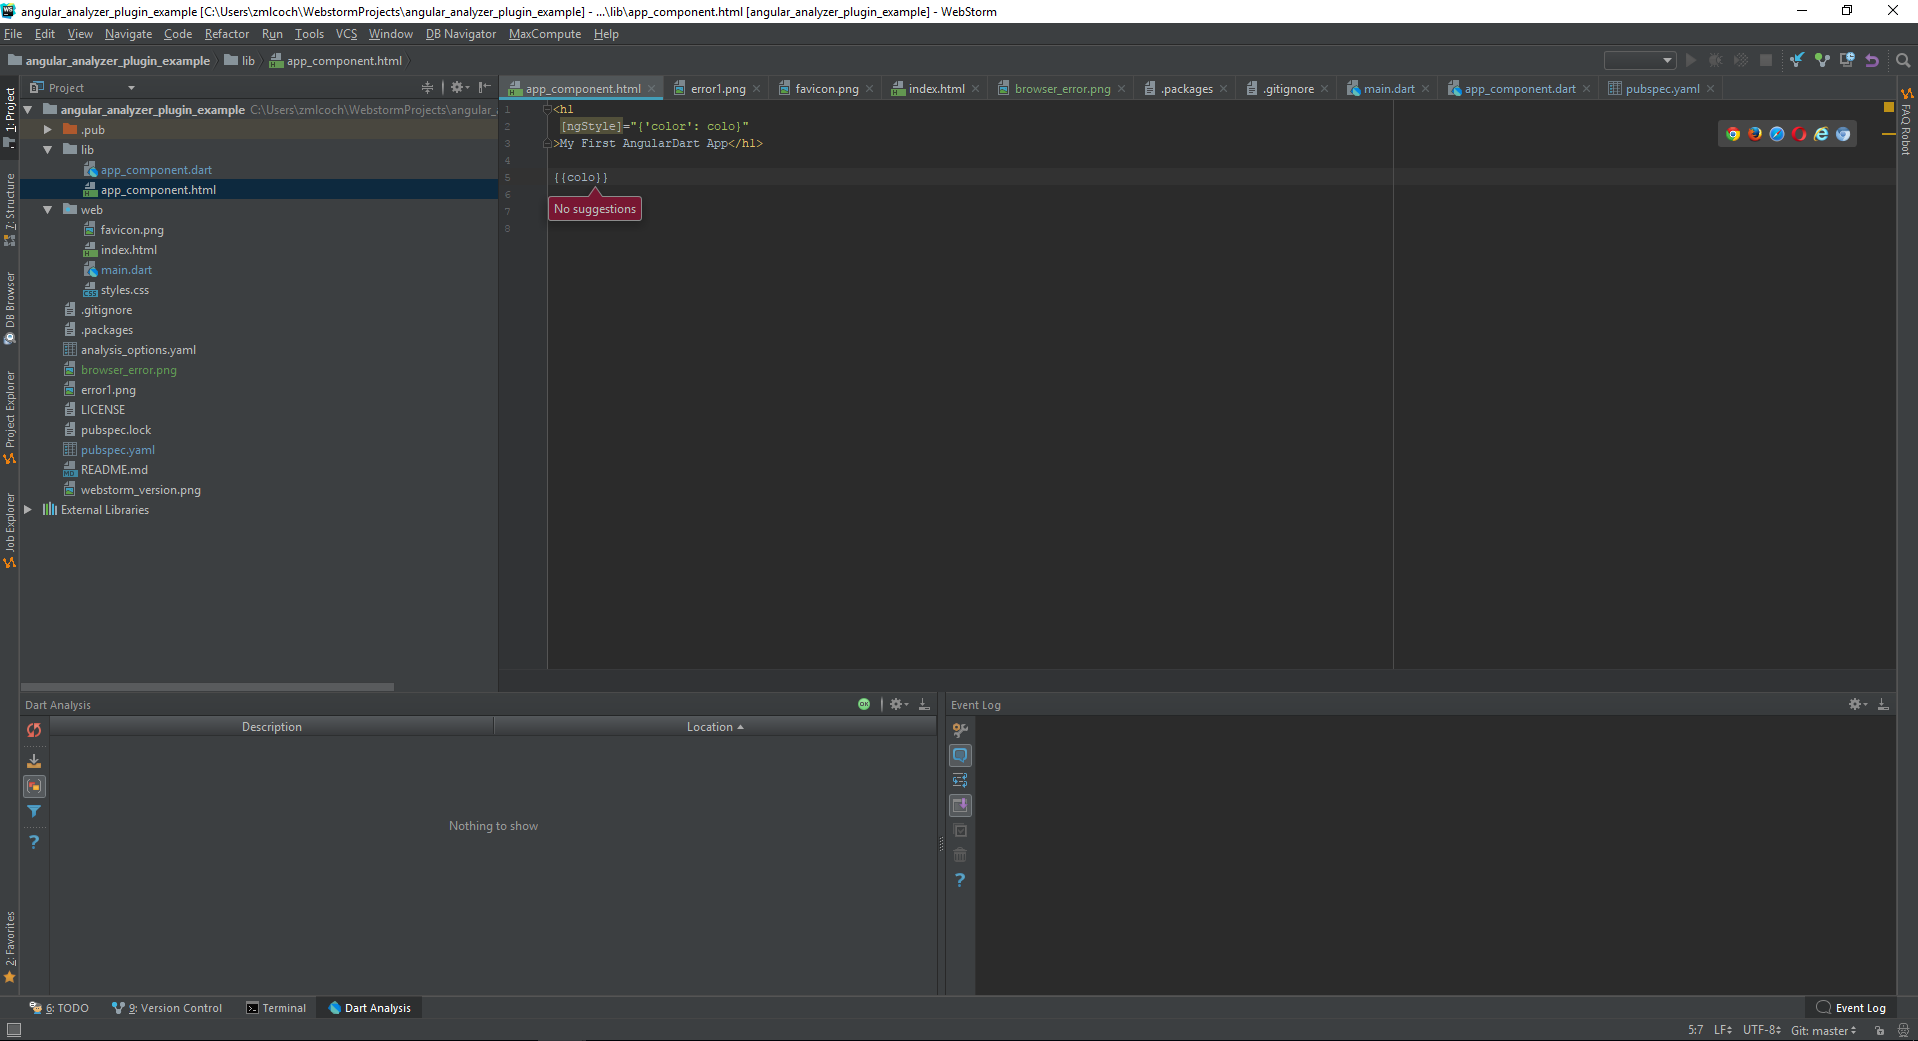Open Event Log gear settings dropdown
Image resolution: width=1918 pixels, height=1041 pixels.
1858,704
